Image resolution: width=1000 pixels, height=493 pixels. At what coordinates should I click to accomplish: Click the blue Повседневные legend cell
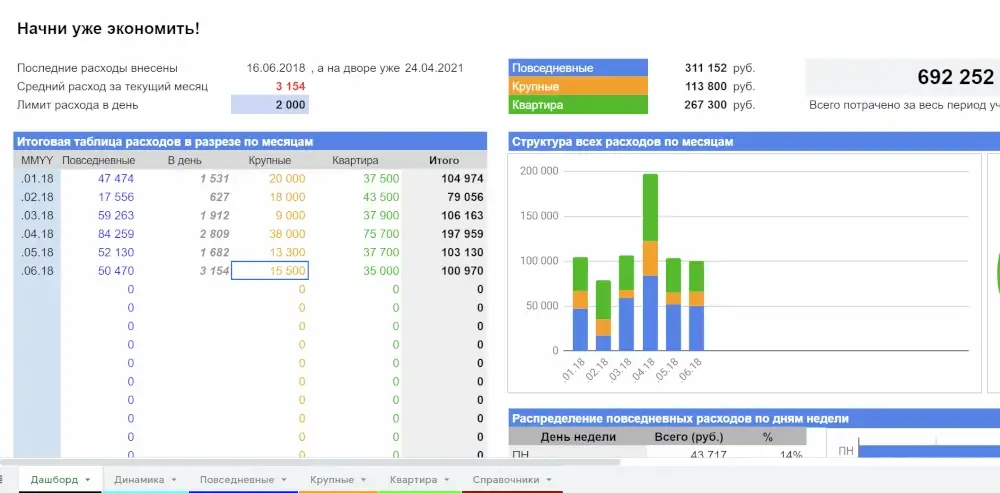(578, 68)
